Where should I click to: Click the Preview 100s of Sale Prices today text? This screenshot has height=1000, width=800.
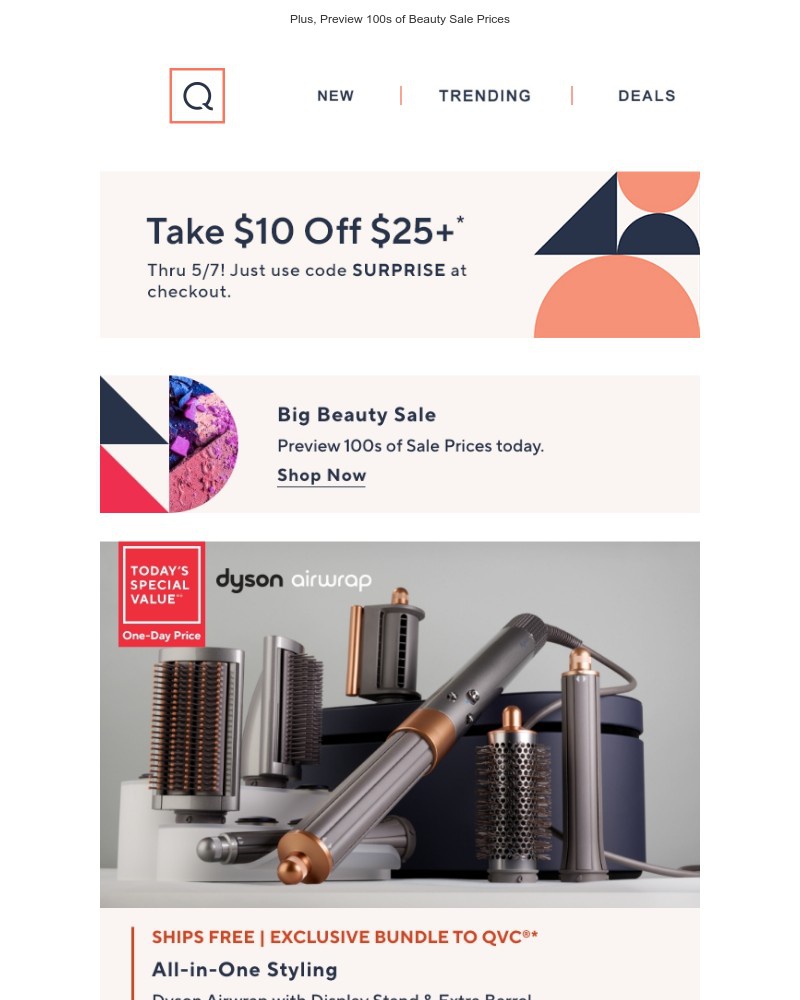410,446
